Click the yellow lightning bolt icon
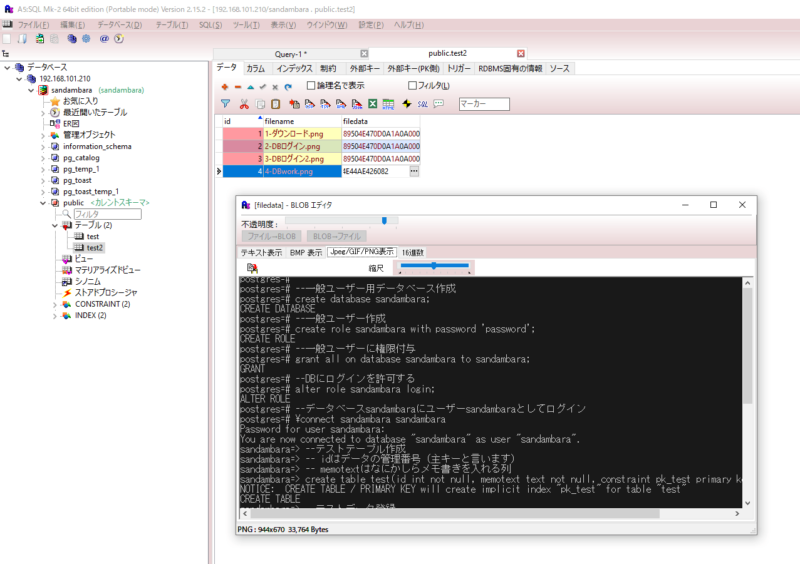 click(407, 104)
